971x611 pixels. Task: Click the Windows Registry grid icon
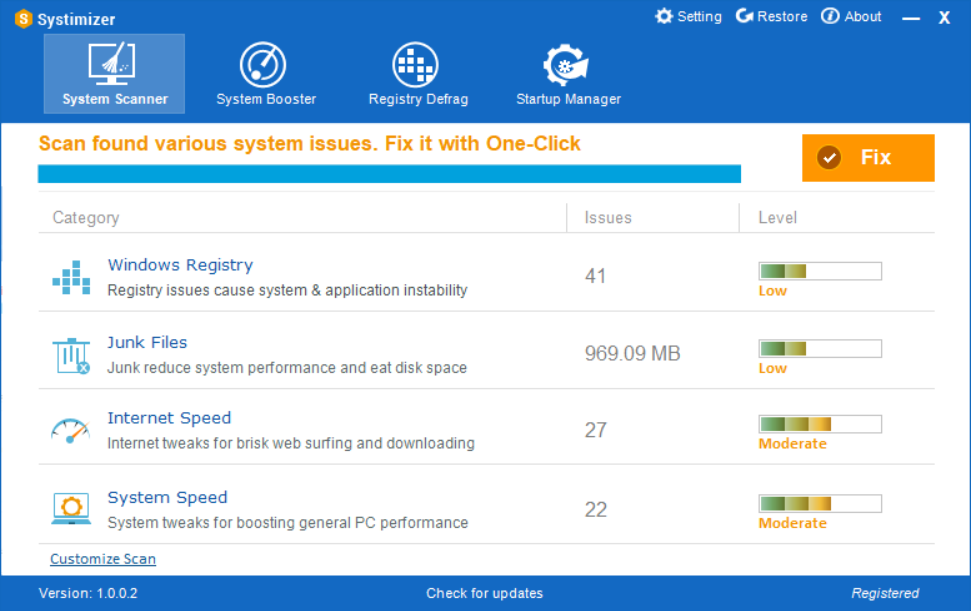(71, 277)
